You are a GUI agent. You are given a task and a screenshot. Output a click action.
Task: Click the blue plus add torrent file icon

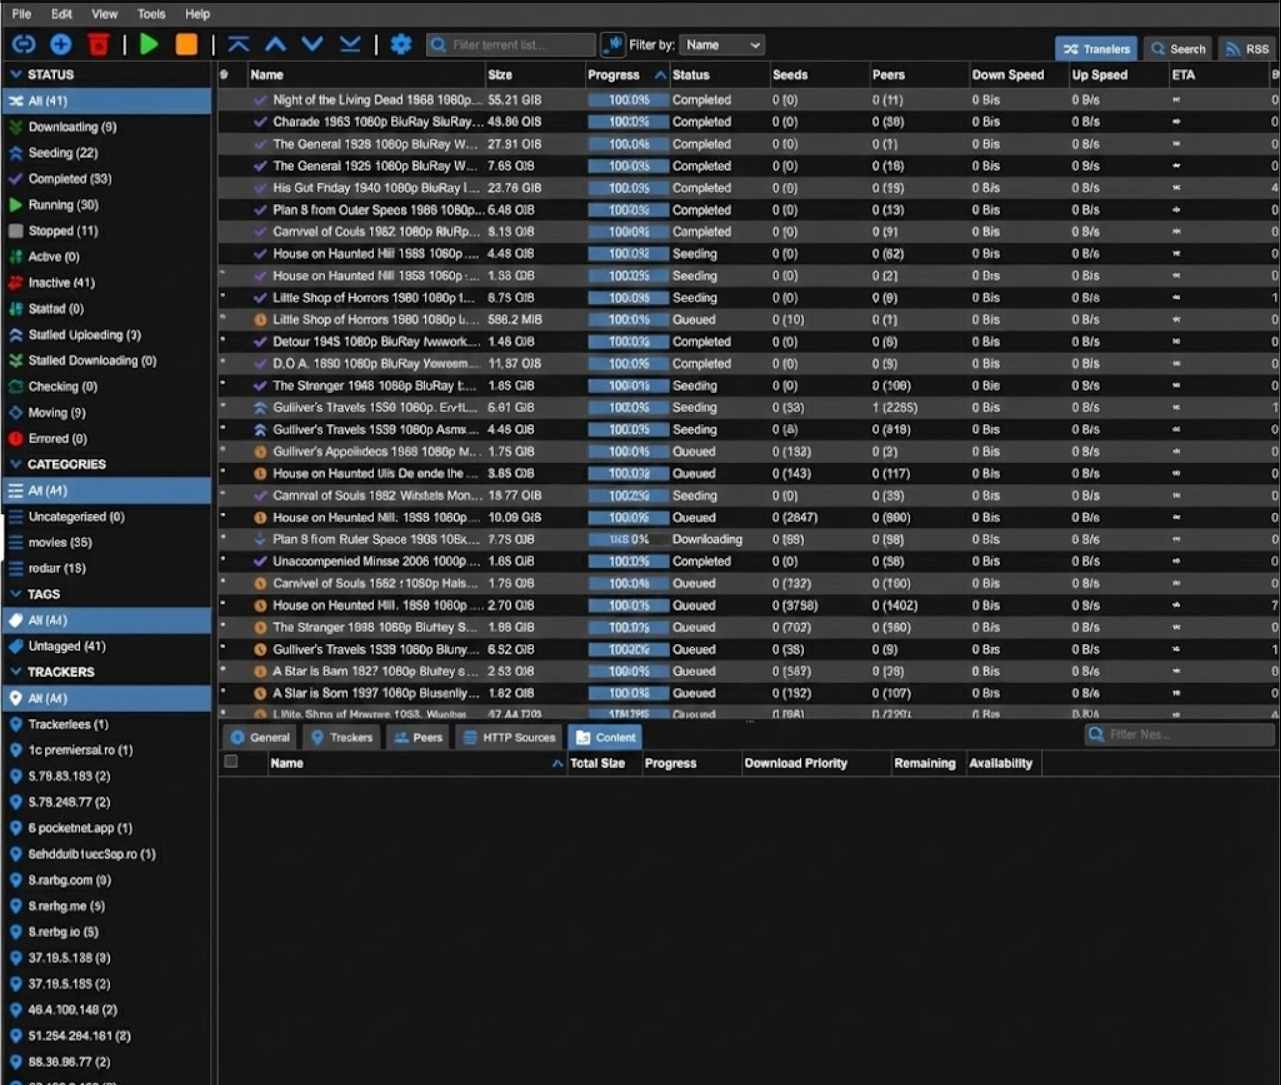[x=61, y=44]
